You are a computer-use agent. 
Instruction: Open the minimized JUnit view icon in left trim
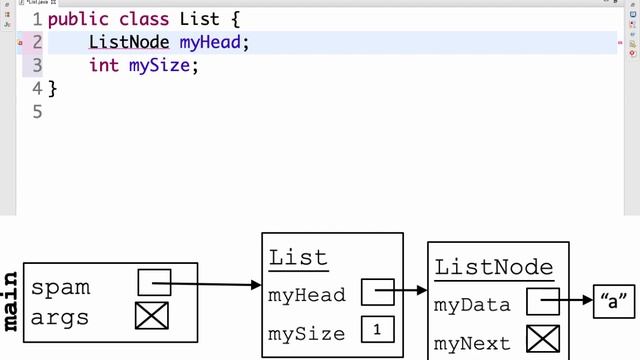[x=7, y=24]
